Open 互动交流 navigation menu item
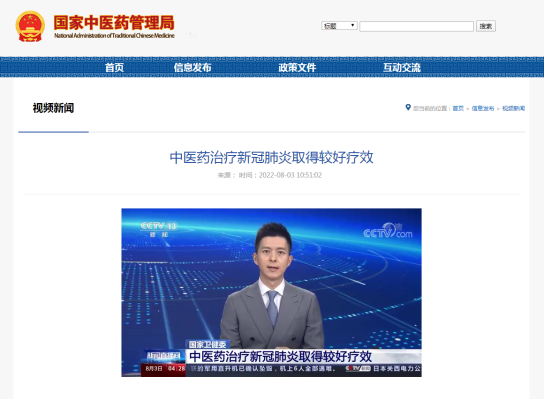This screenshot has height=399, width=544. 402,67
